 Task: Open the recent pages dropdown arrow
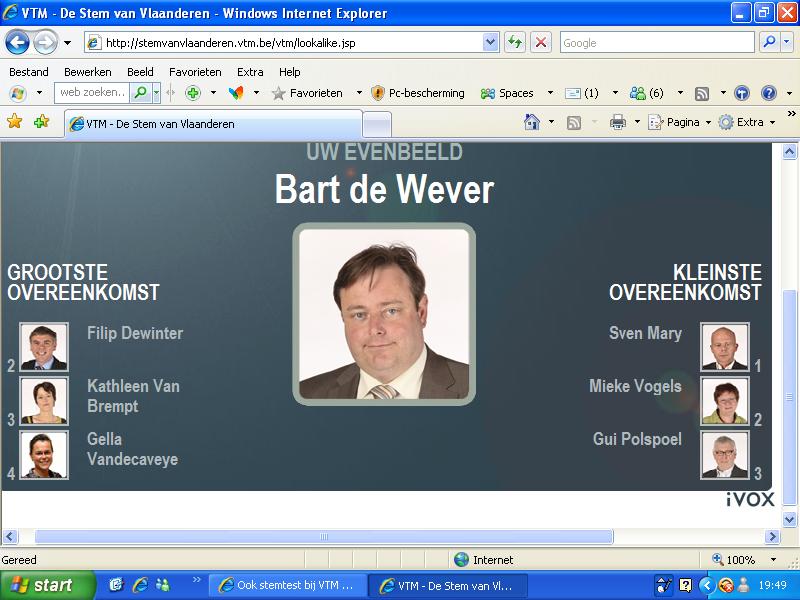67,43
